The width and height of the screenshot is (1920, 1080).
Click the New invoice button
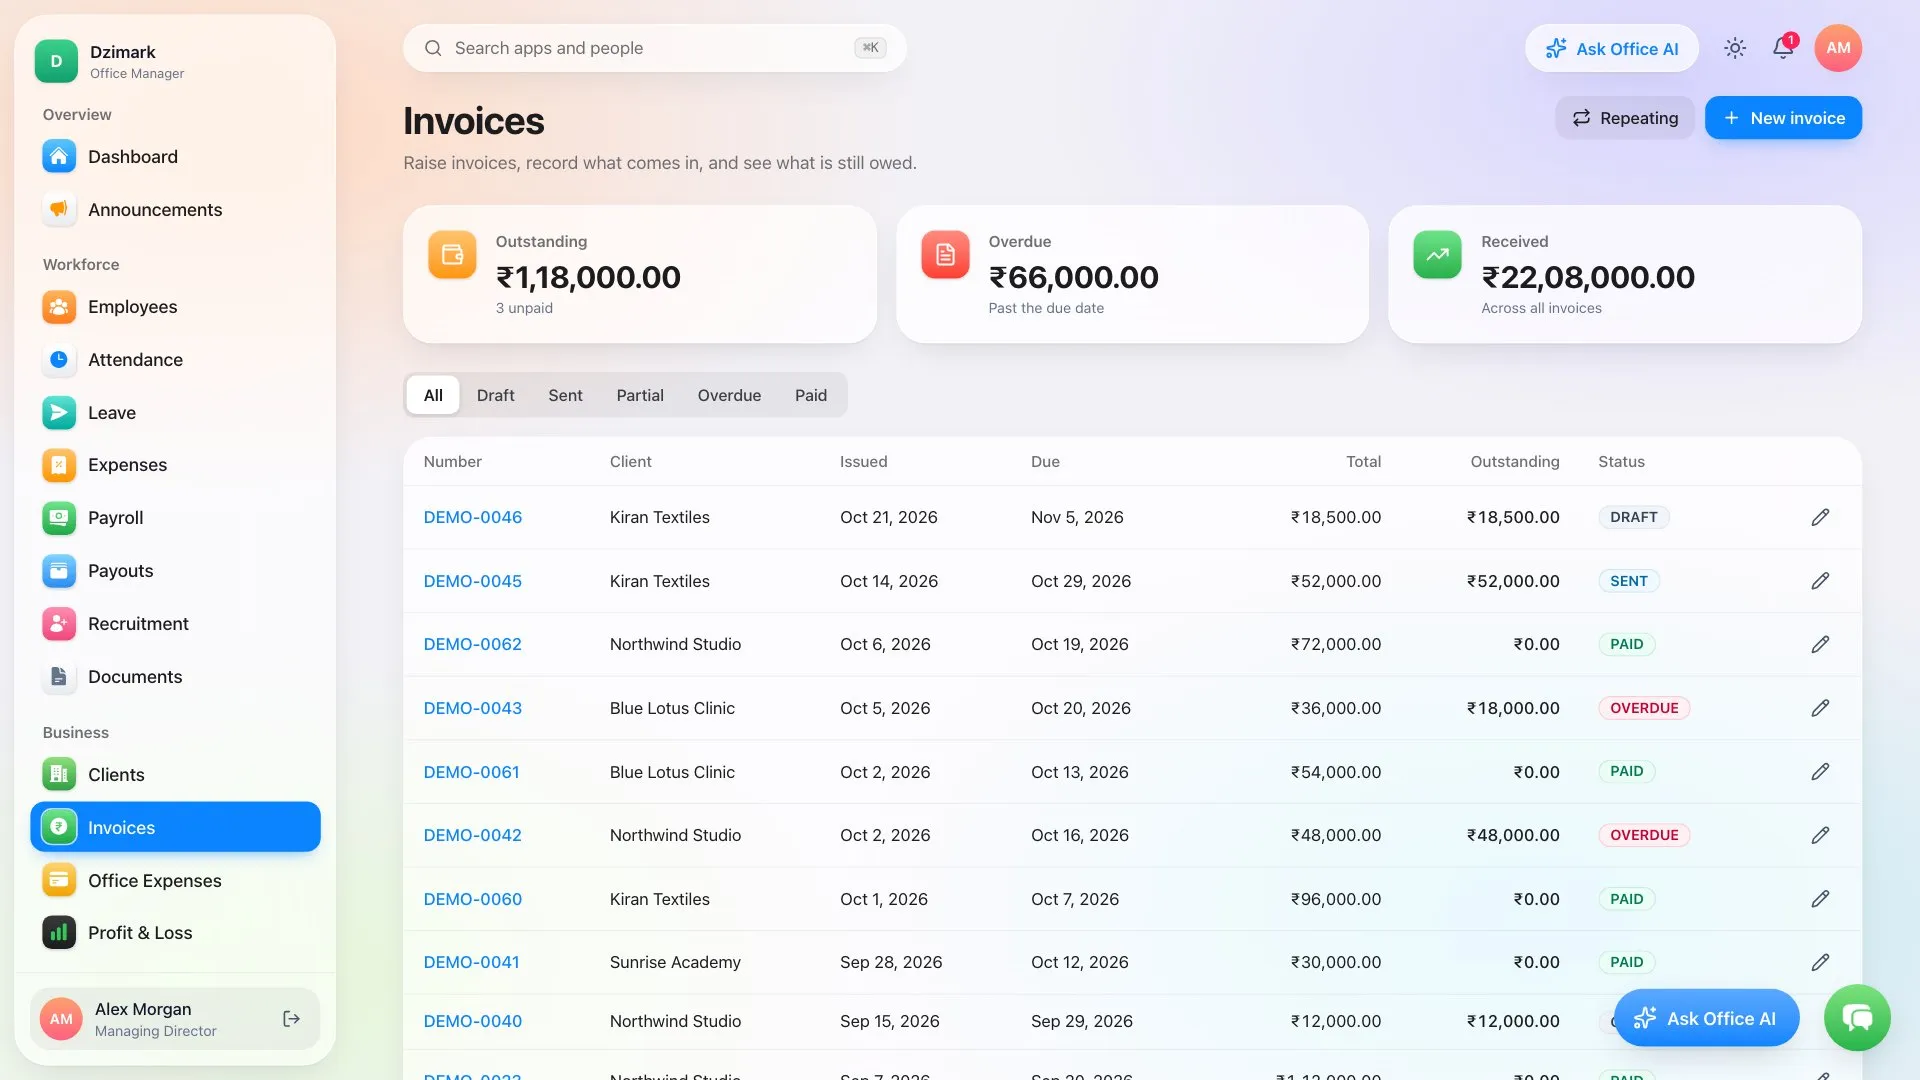pyautogui.click(x=1783, y=118)
